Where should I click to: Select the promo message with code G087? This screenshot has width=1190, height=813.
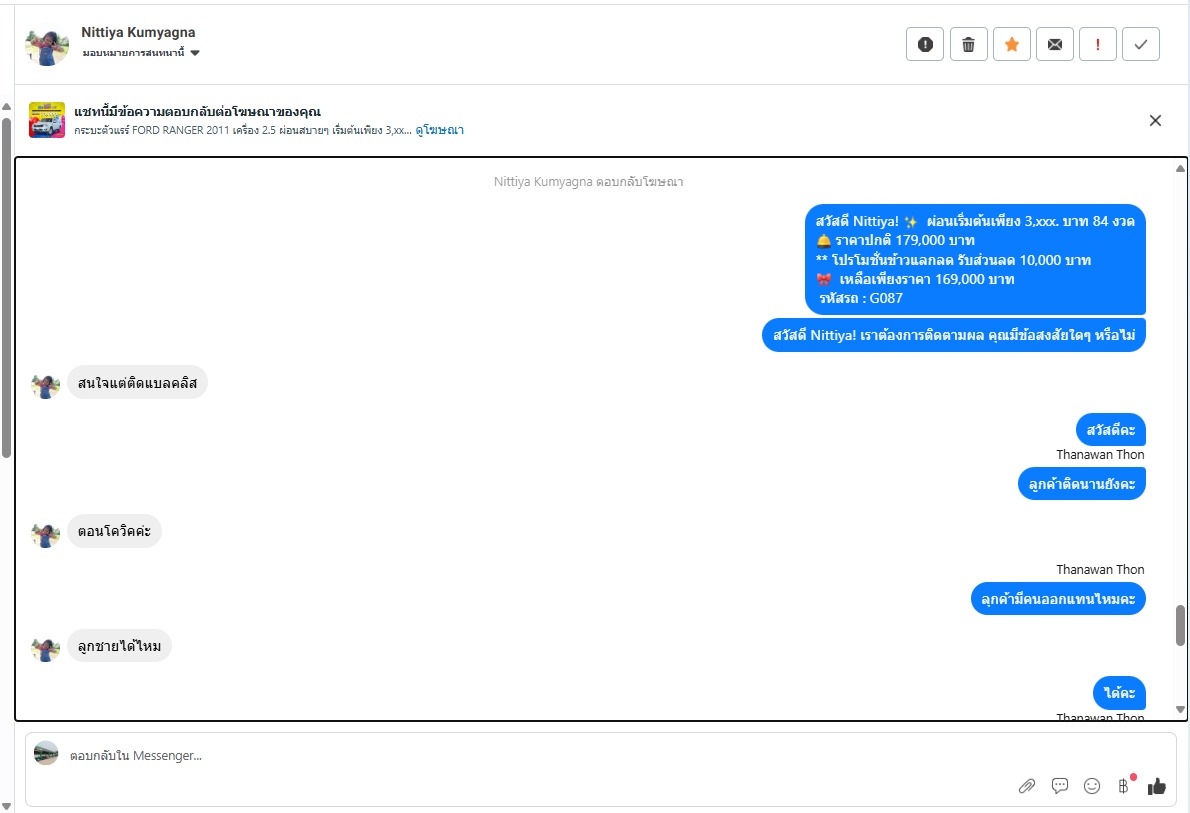coord(975,260)
